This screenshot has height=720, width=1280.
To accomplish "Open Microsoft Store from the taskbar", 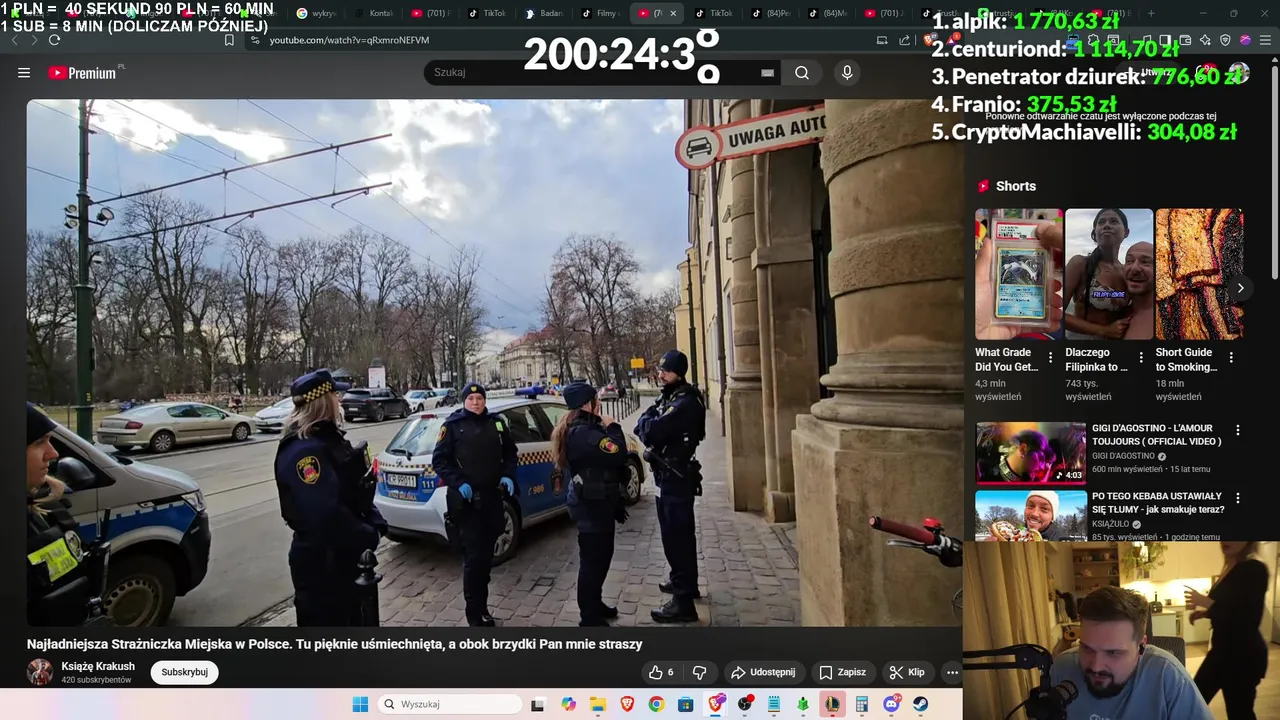I will 686,704.
